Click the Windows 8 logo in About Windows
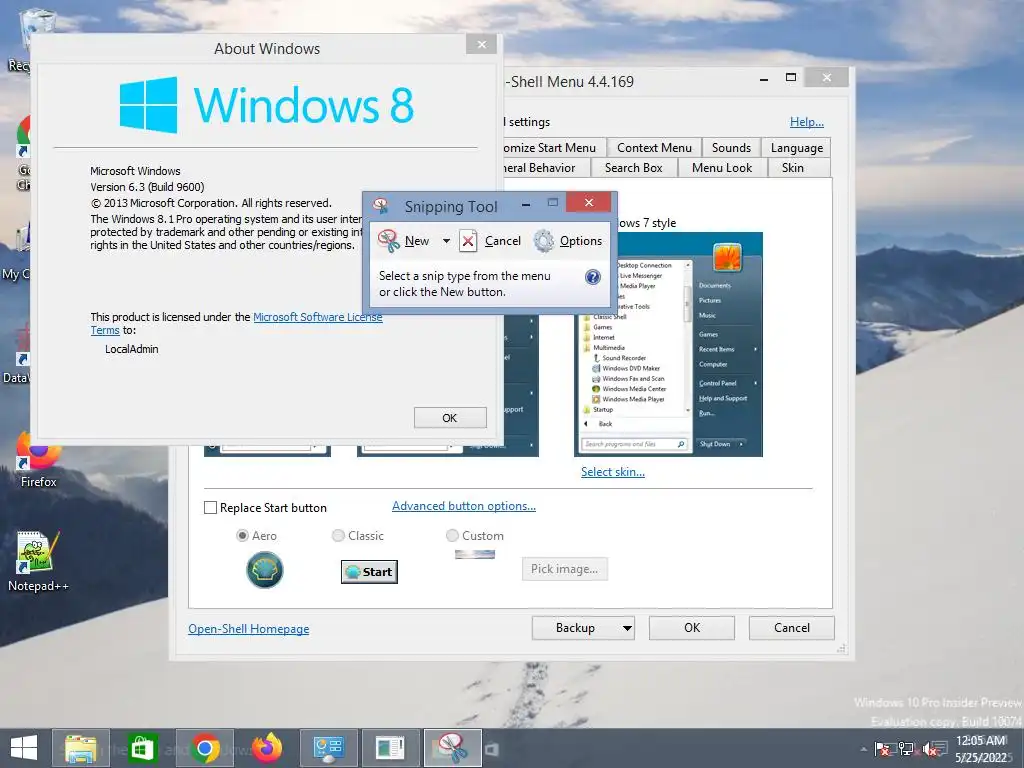The height and width of the screenshot is (768, 1024). click(148, 104)
